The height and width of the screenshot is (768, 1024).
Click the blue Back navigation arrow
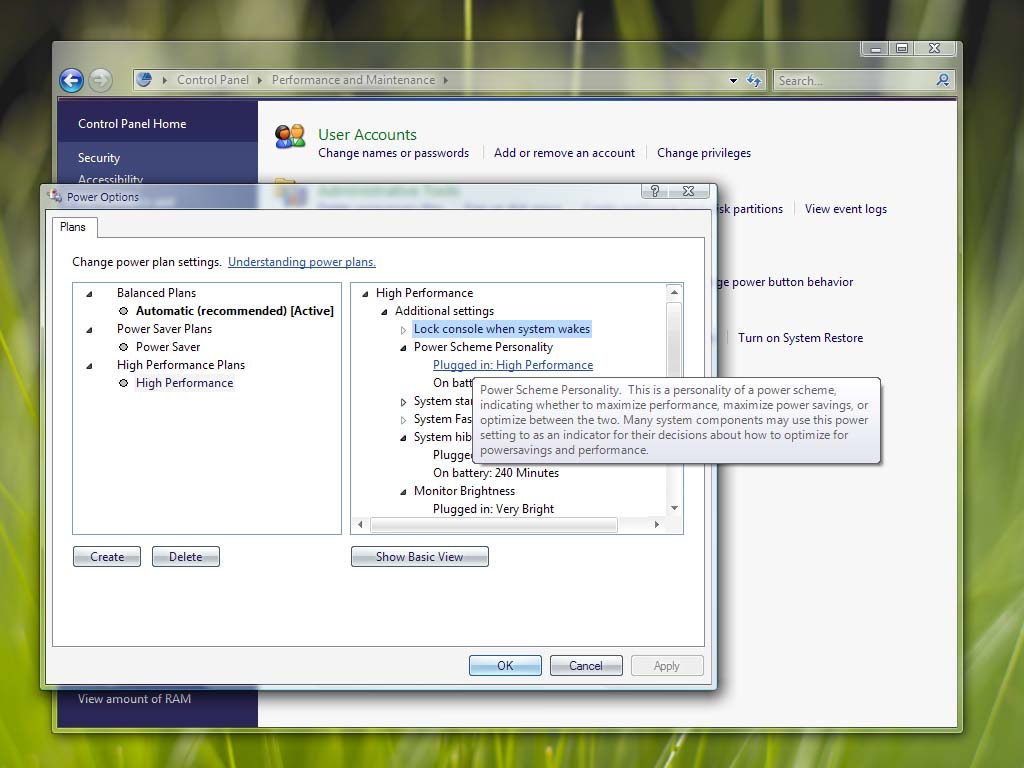(x=71, y=80)
